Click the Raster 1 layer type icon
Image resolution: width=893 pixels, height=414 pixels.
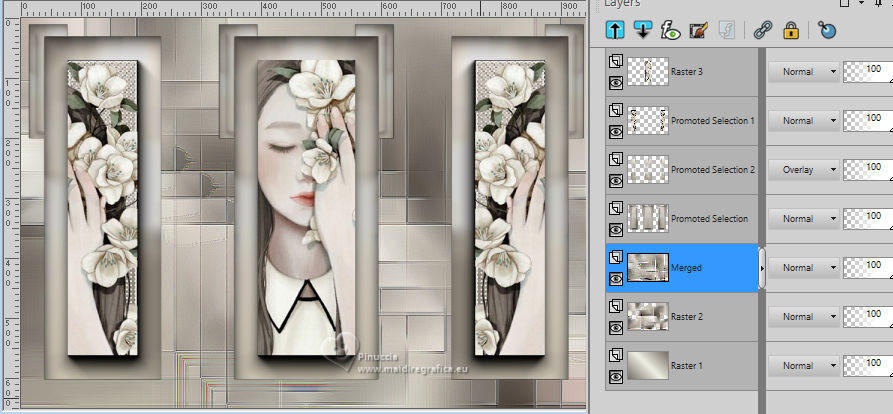pyautogui.click(x=616, y=355)
